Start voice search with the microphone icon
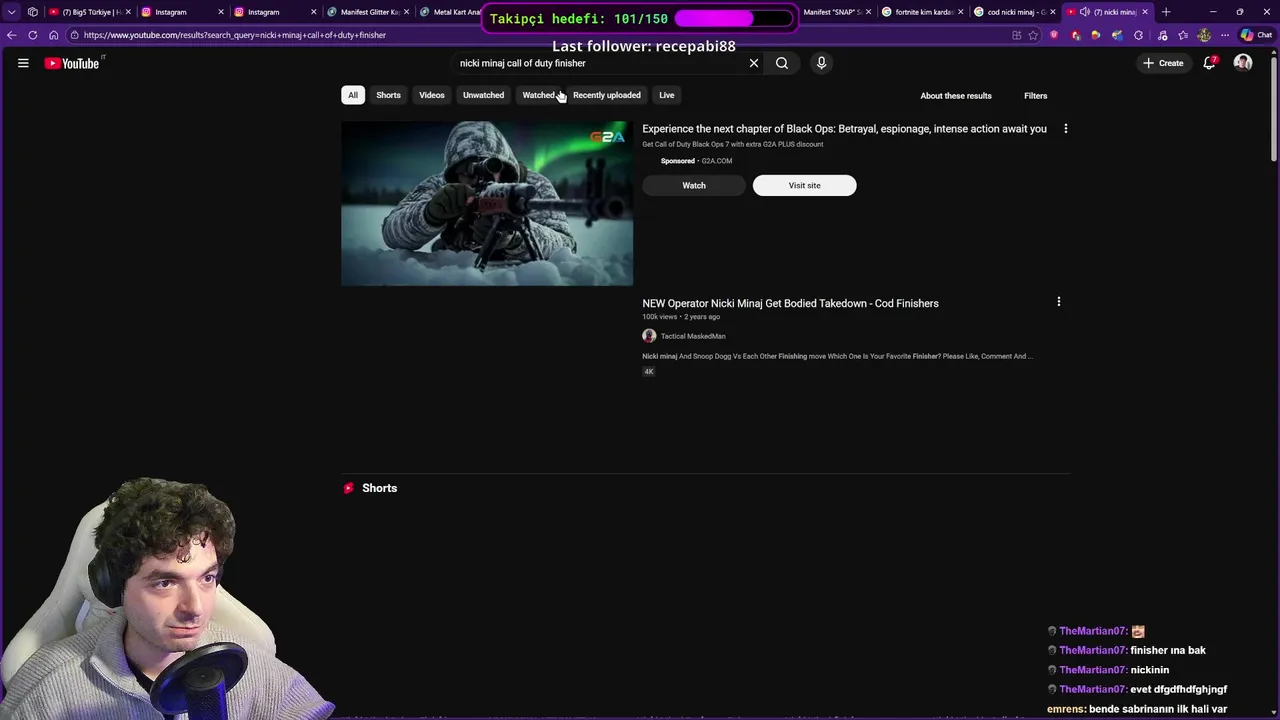The image size is (1280, 720). tap(821, 63)
